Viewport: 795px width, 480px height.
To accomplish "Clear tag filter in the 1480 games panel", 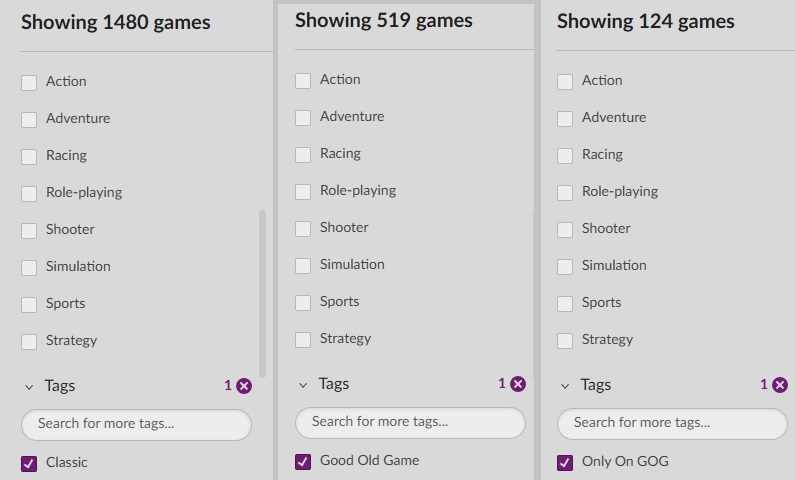I will (244, 386).
